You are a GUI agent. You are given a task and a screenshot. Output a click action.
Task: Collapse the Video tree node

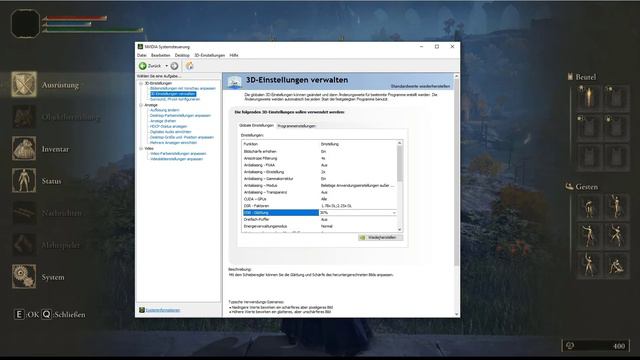(x=141, y=149)
